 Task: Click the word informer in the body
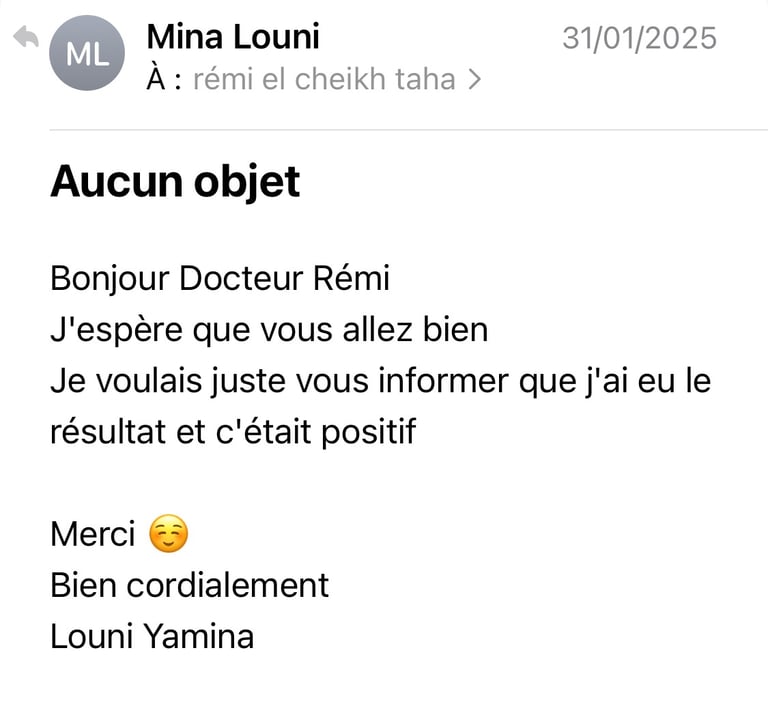click(x=444, y=381)
